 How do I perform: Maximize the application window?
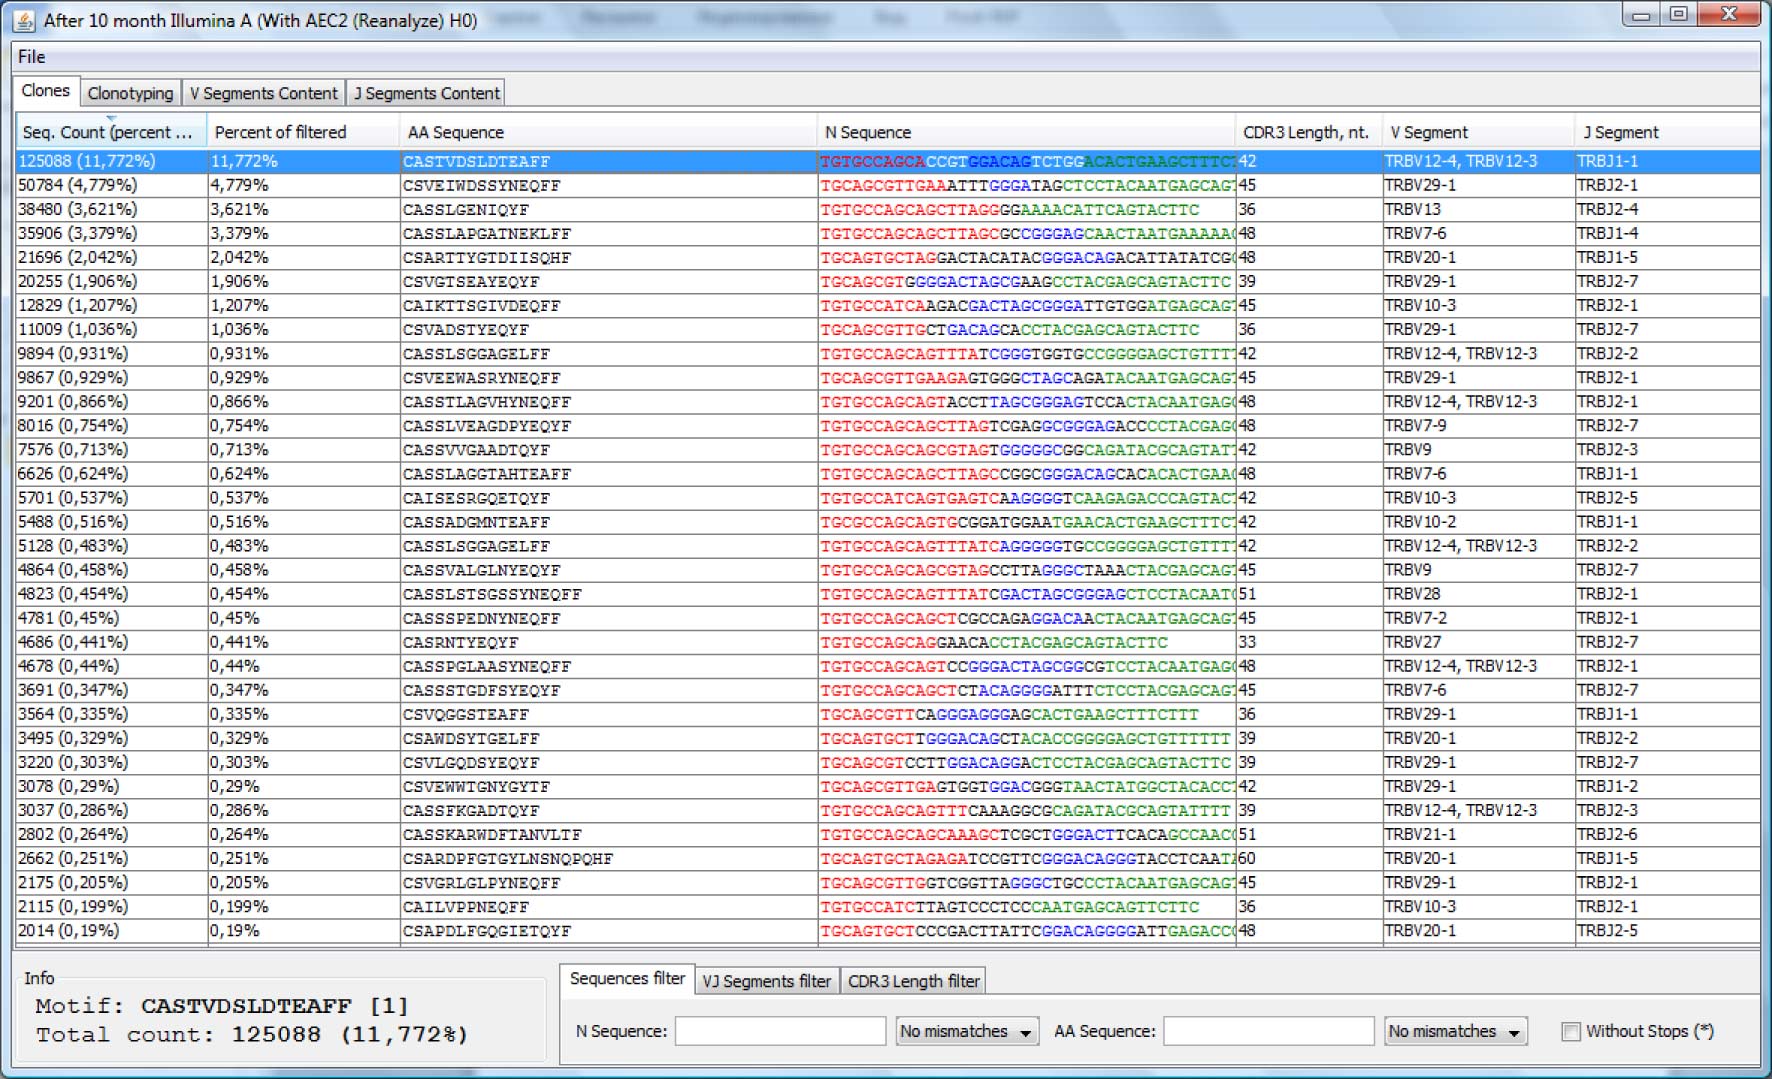[x=1679, y=14]
